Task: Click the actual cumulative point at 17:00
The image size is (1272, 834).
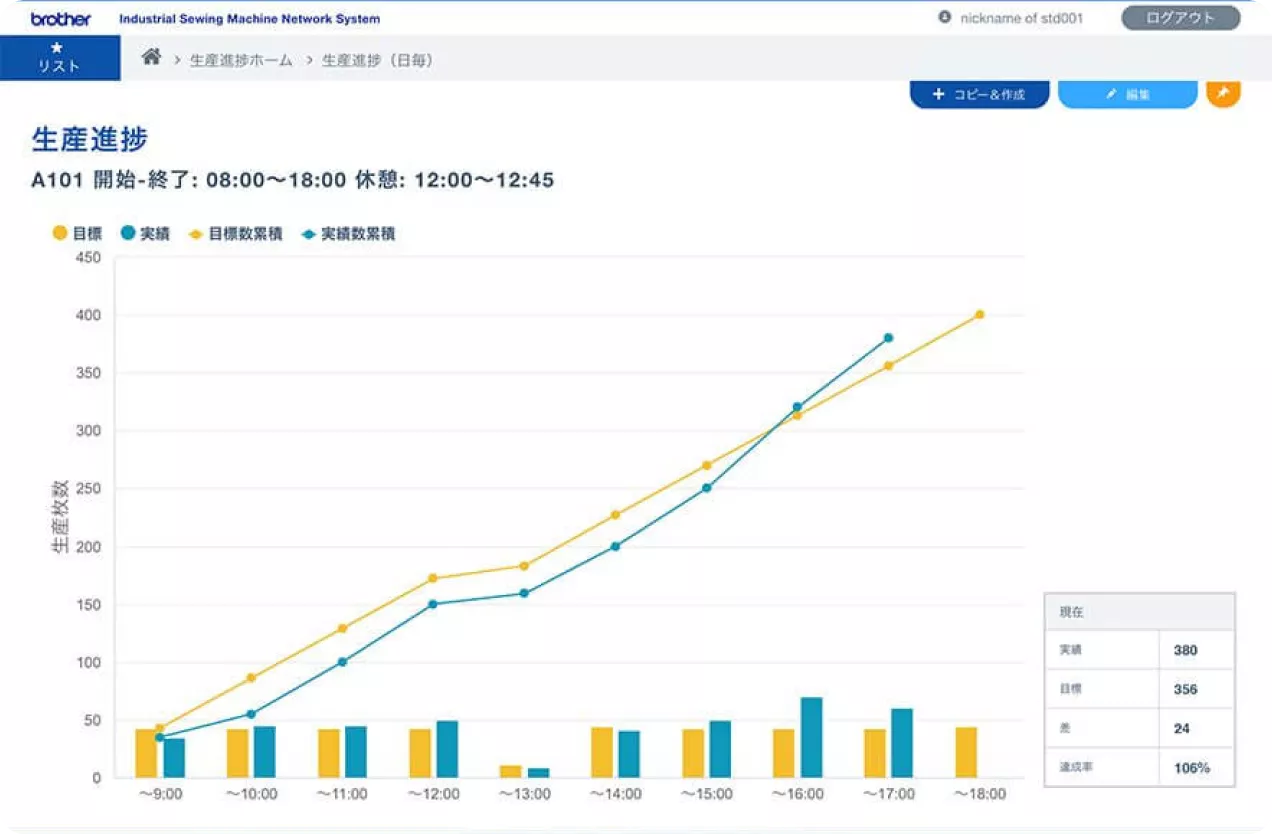Action: pos(888,338)
